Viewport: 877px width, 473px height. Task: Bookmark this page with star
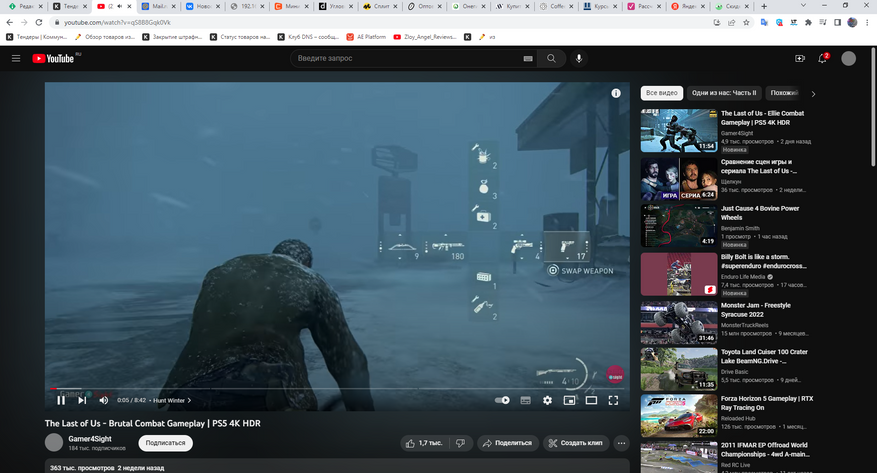click(746, 22)
